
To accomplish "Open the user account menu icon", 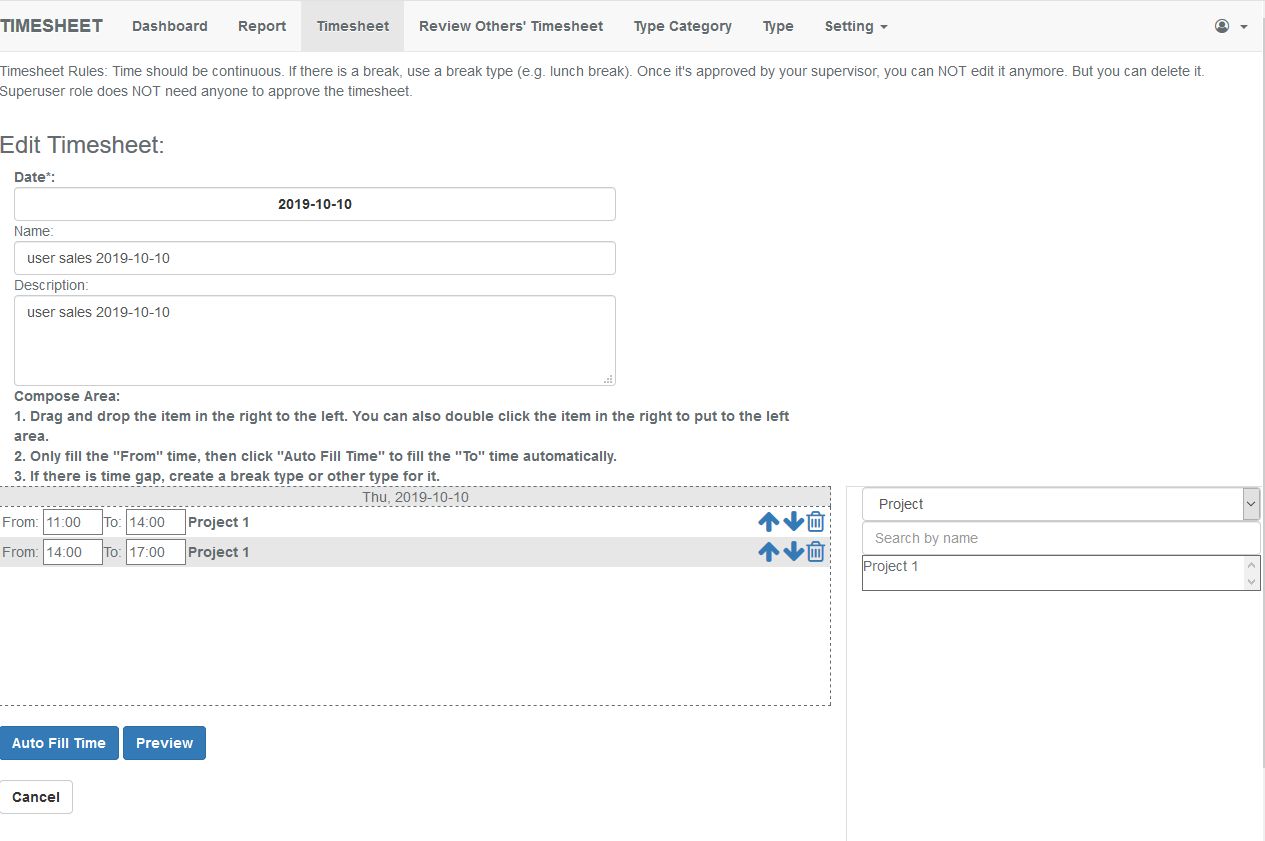I will (x=1230, y=26).
